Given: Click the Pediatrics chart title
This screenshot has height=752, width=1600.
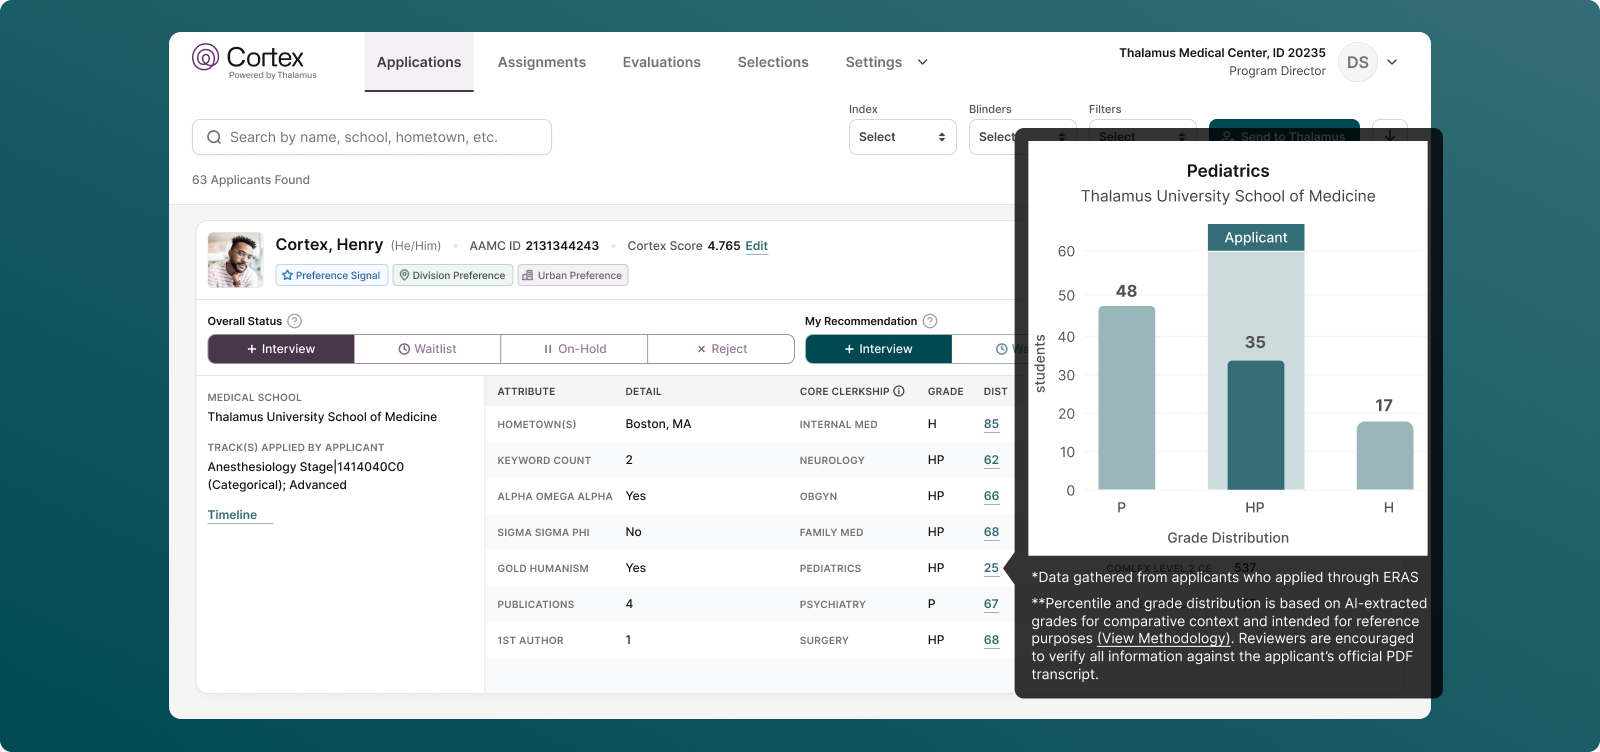Looking at the screenshot, I should coord(1228,171).
